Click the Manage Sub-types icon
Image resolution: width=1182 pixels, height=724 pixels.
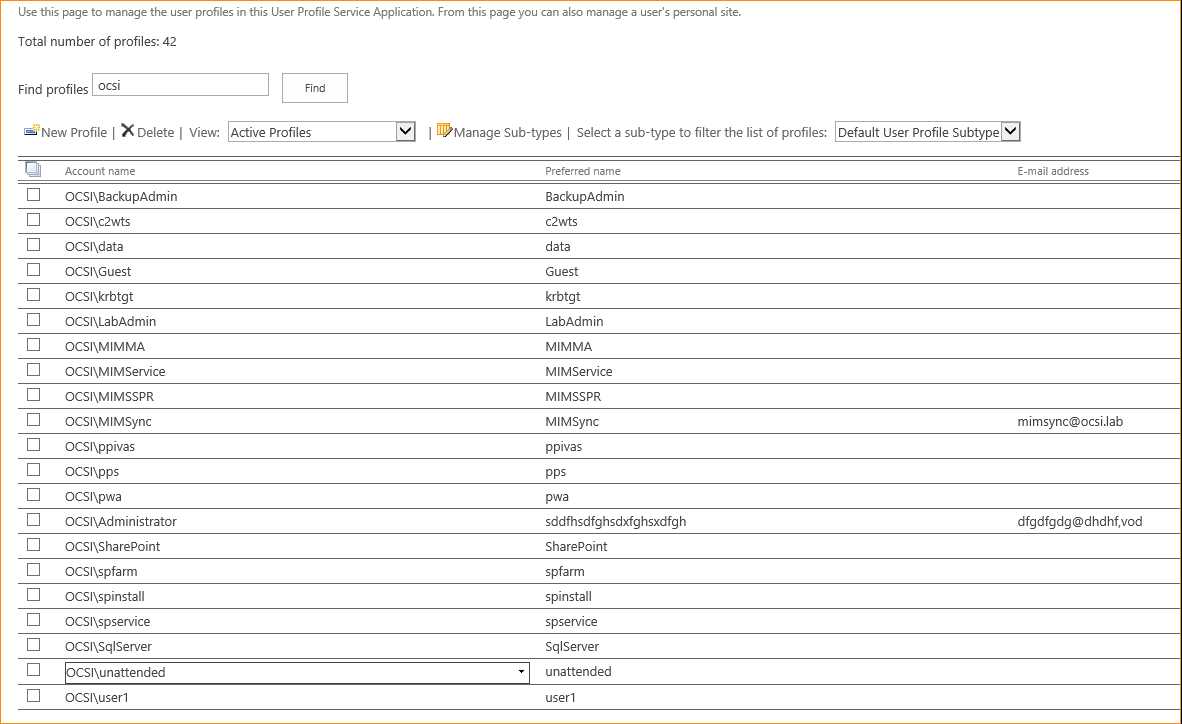coord(444,130)
